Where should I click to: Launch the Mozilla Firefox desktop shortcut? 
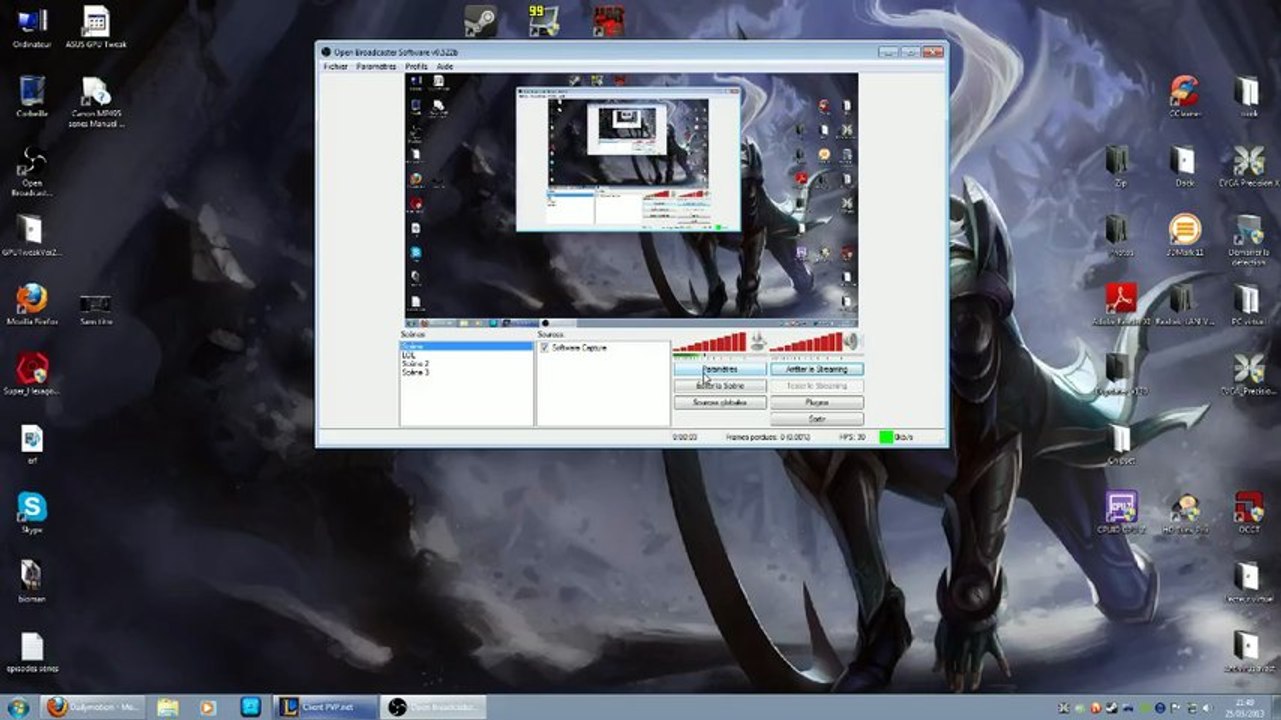pyautogui.click(x=32, y=305)
